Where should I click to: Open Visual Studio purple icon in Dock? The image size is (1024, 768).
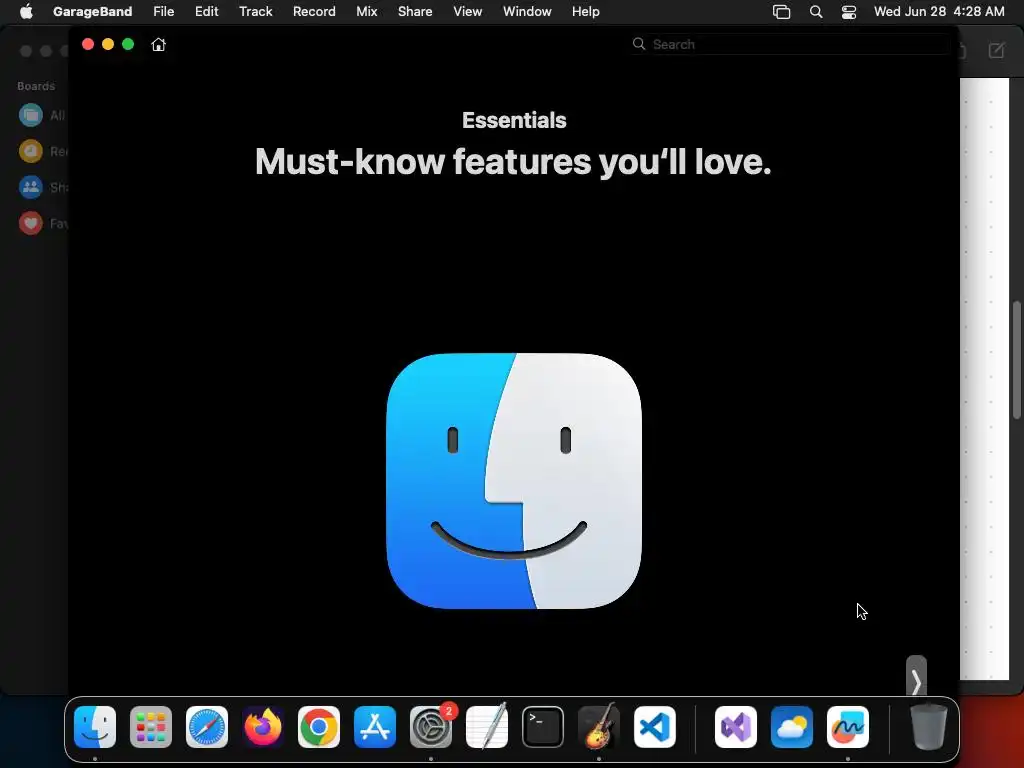[x=736, y=727]
